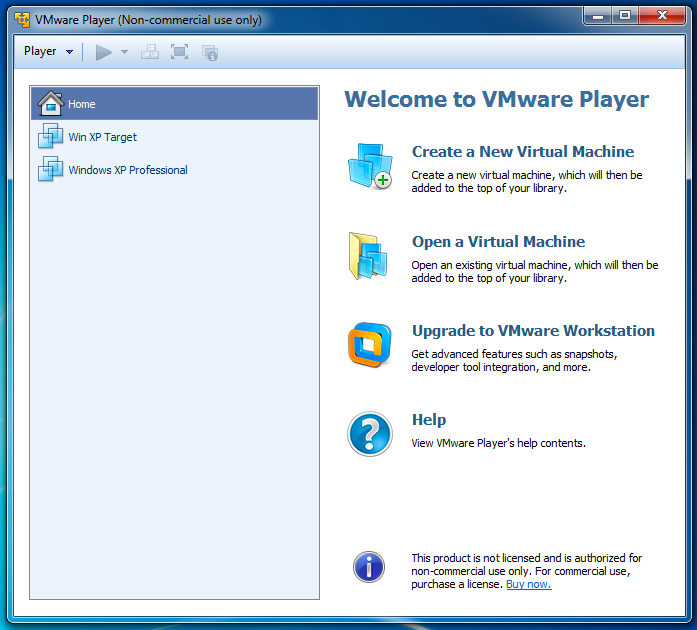The image size is (697, 630).
Task: Click the Player menu dropdown arrow
Action: coord(69,52)
